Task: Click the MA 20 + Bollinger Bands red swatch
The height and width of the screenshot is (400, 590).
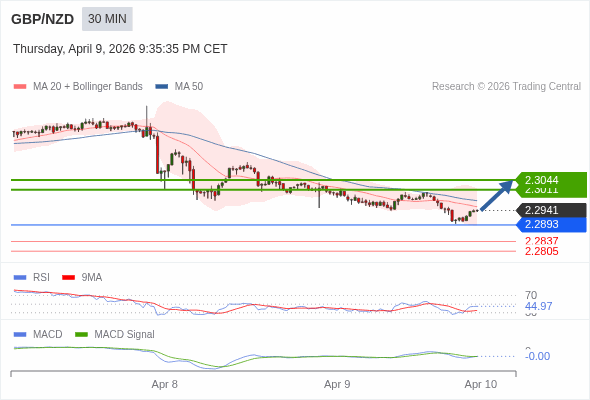Action: tap(20, 87)
